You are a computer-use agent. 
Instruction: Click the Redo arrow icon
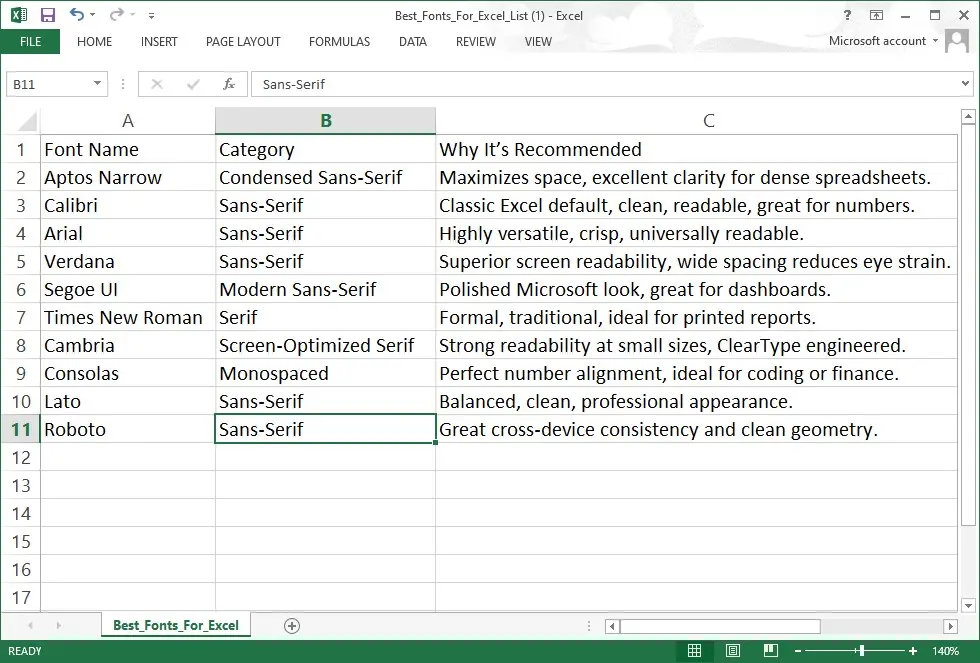116,14
